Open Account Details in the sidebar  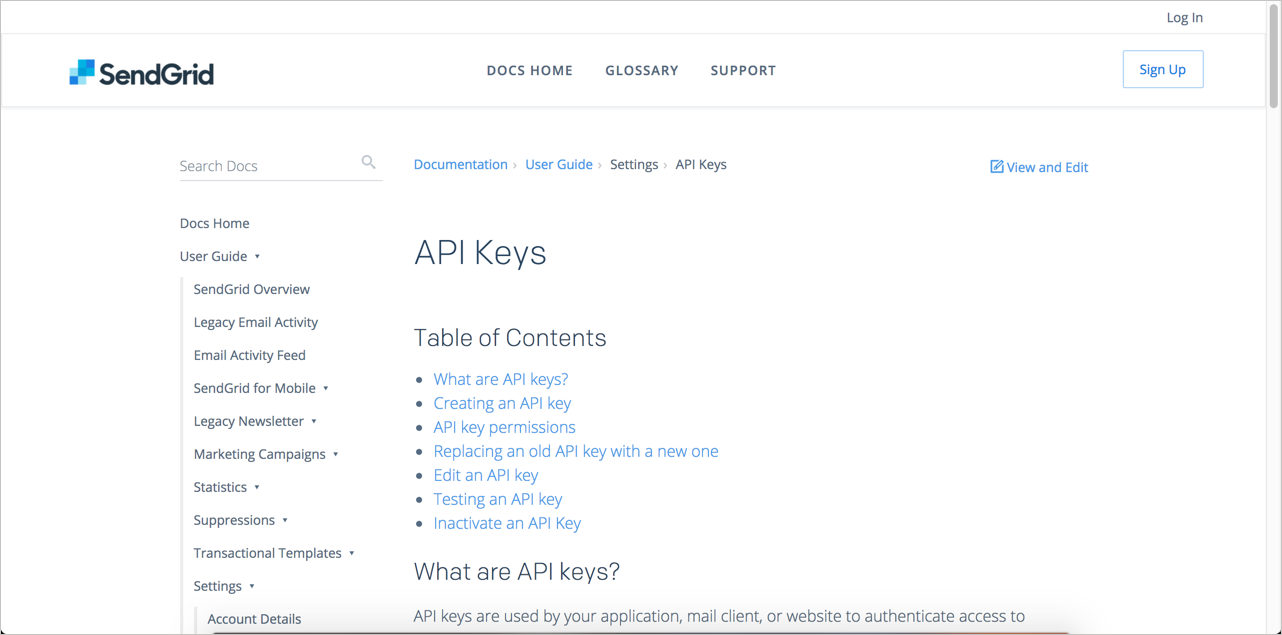[x=254, y=619]
